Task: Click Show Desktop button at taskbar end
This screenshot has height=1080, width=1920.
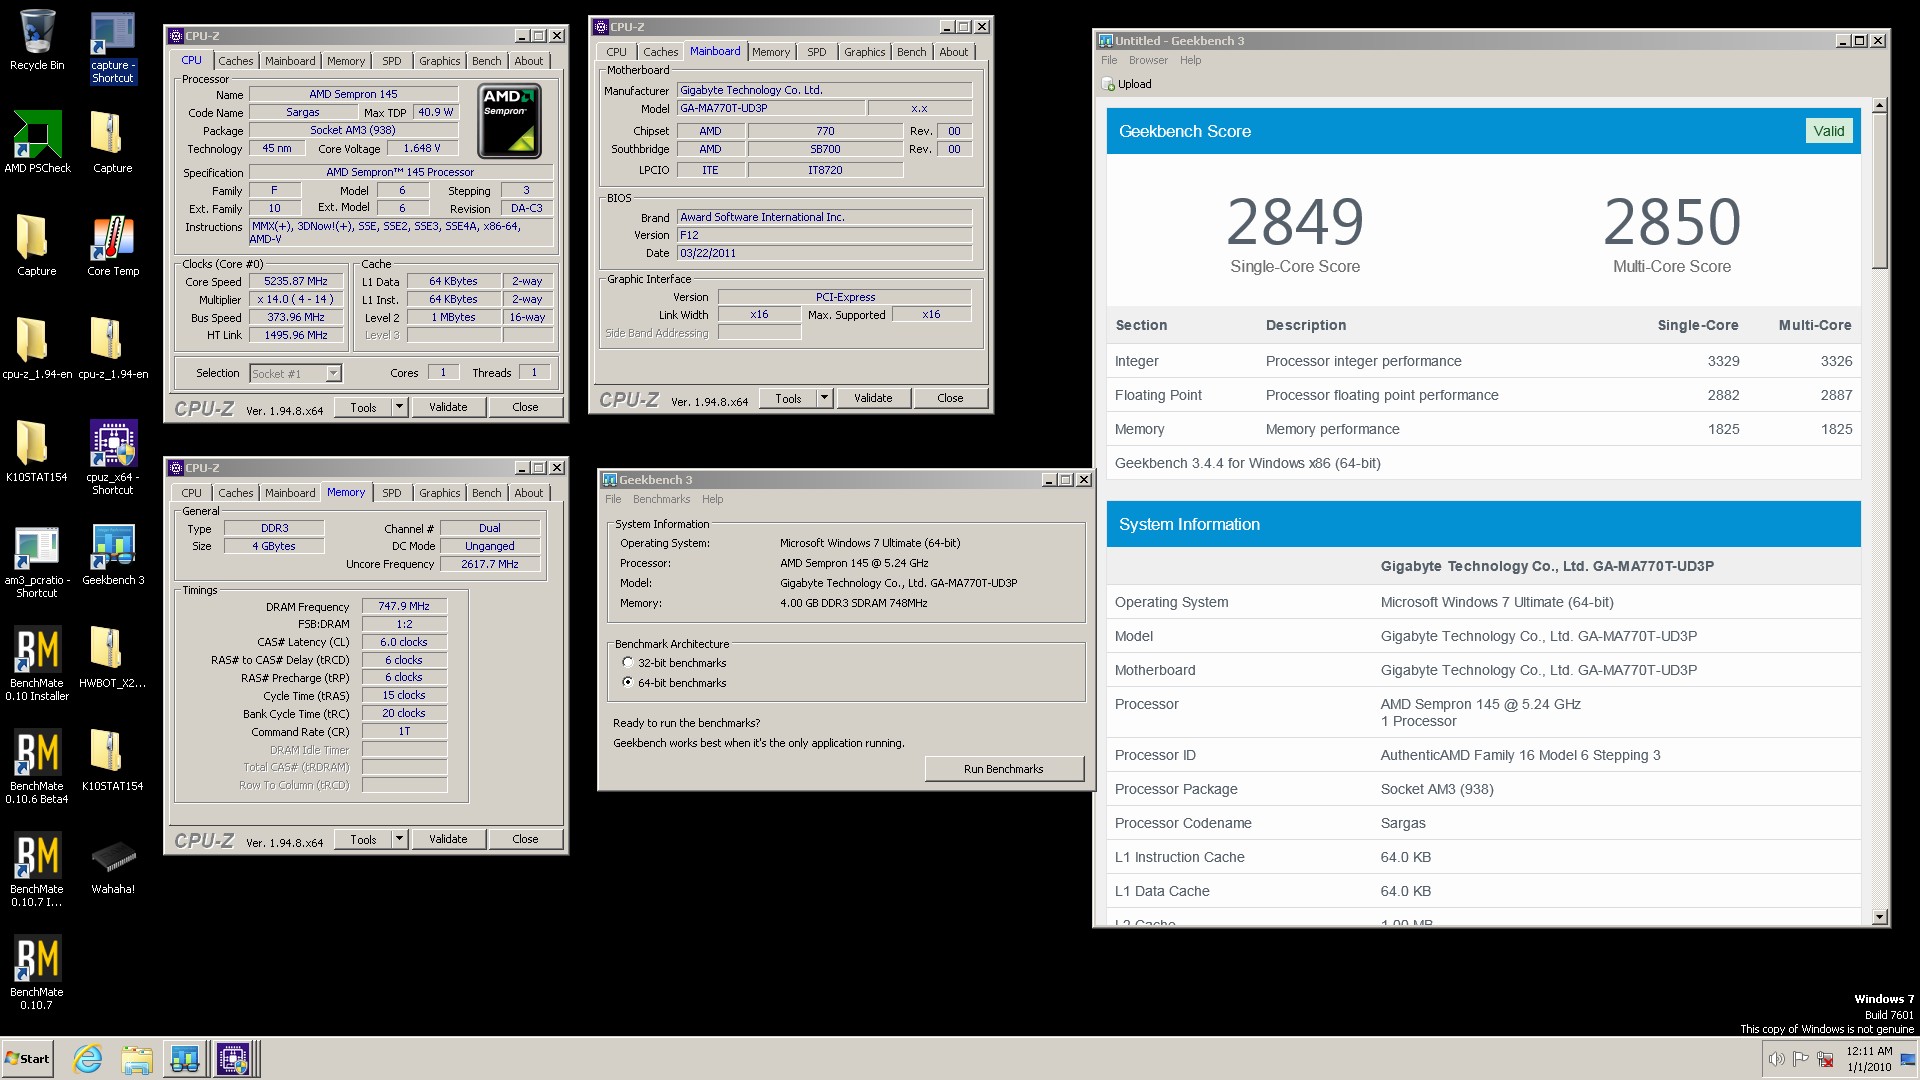Action: coord(1910,1059)
